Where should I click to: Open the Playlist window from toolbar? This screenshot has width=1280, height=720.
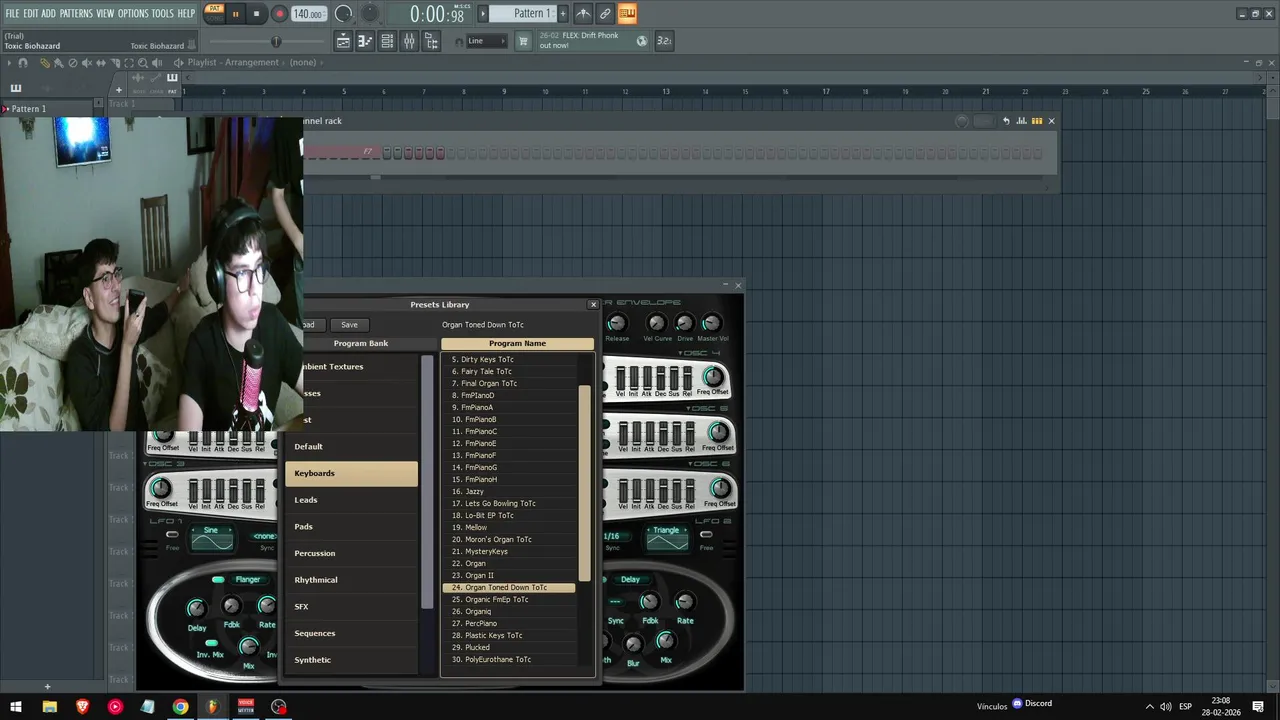(x=343, y=41)
